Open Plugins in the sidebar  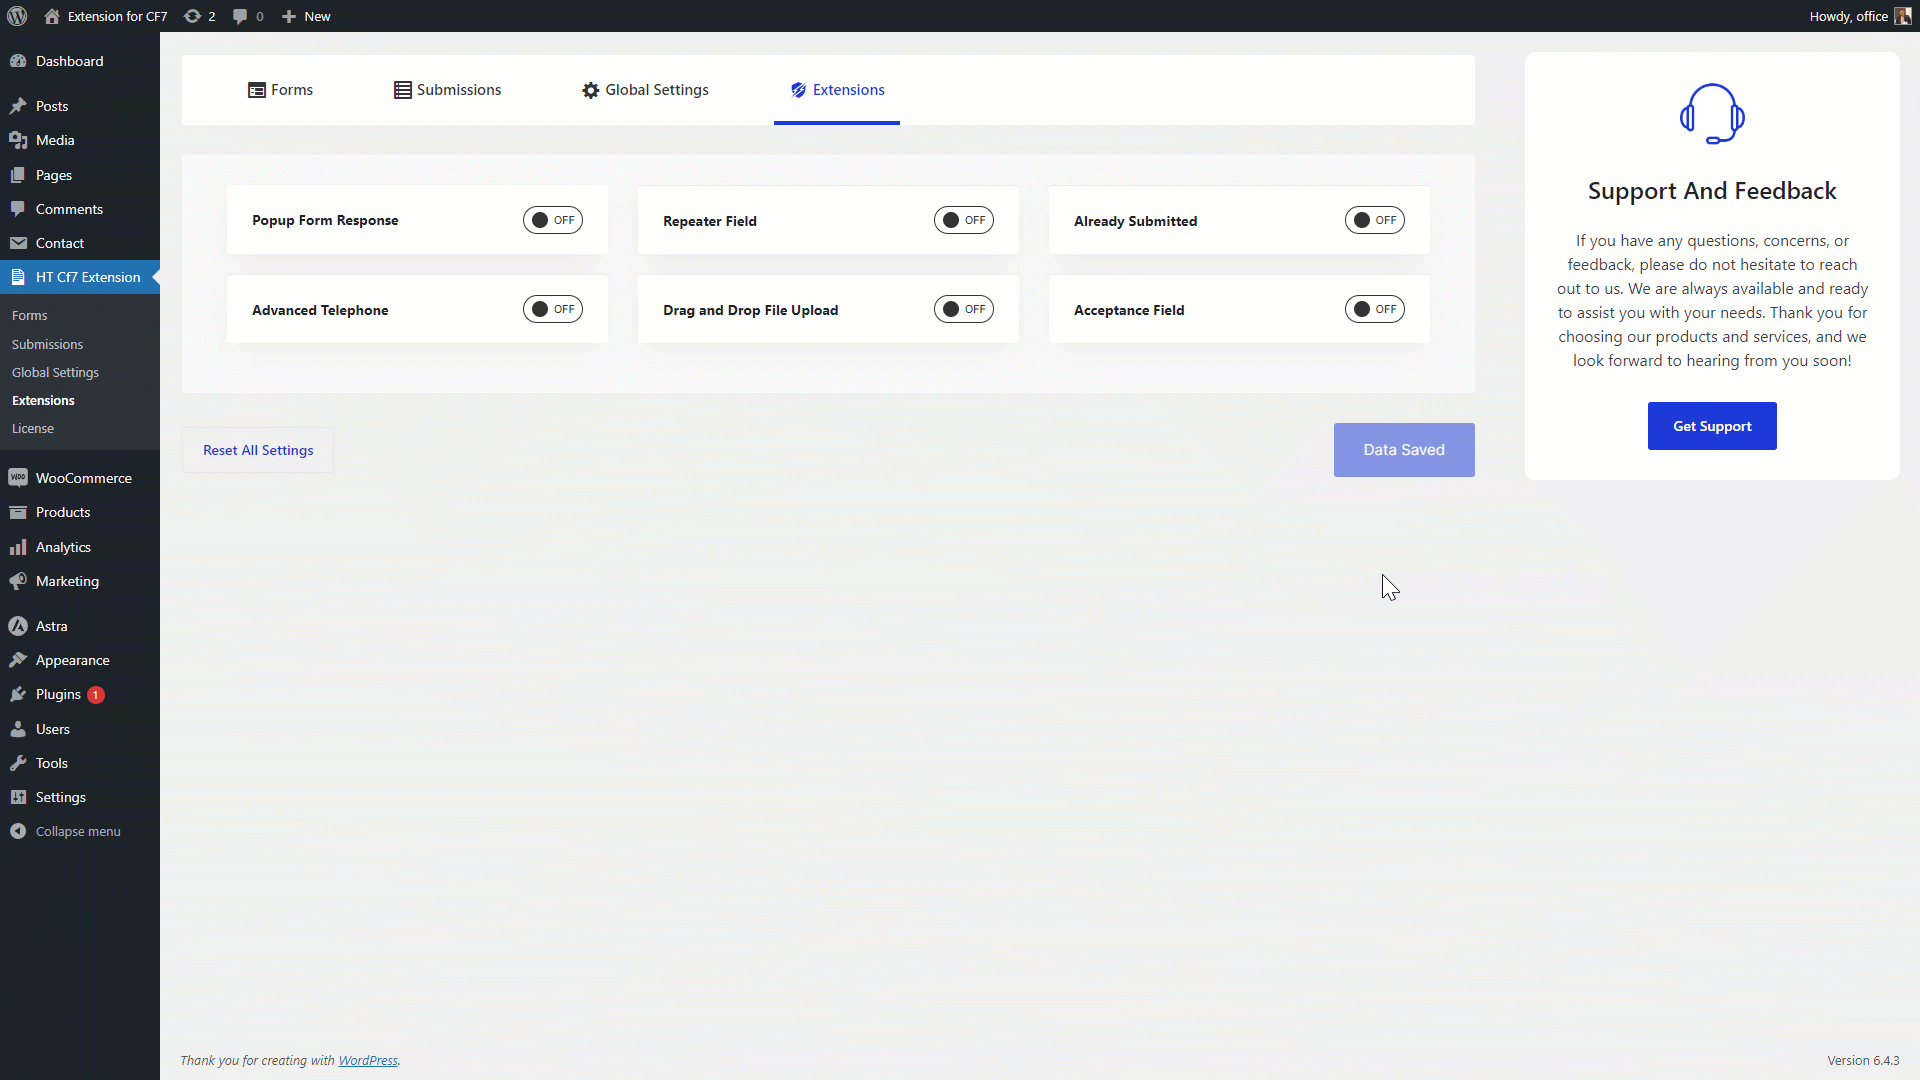click(x=58, y=694)
